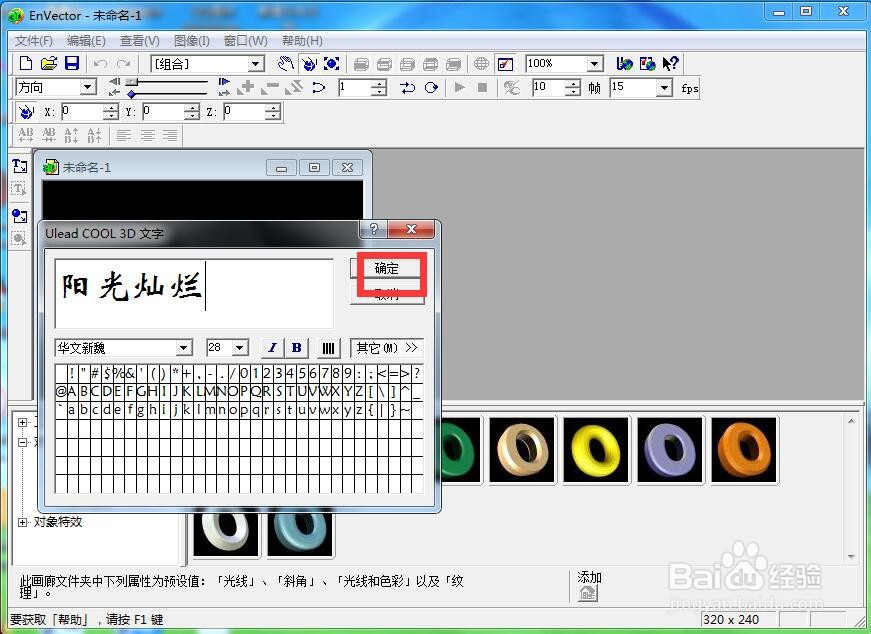Pick the orange ring preset thumbnail
Image resolution: width=871 pixels, height=634 pixels.
(x=744, y=450)
